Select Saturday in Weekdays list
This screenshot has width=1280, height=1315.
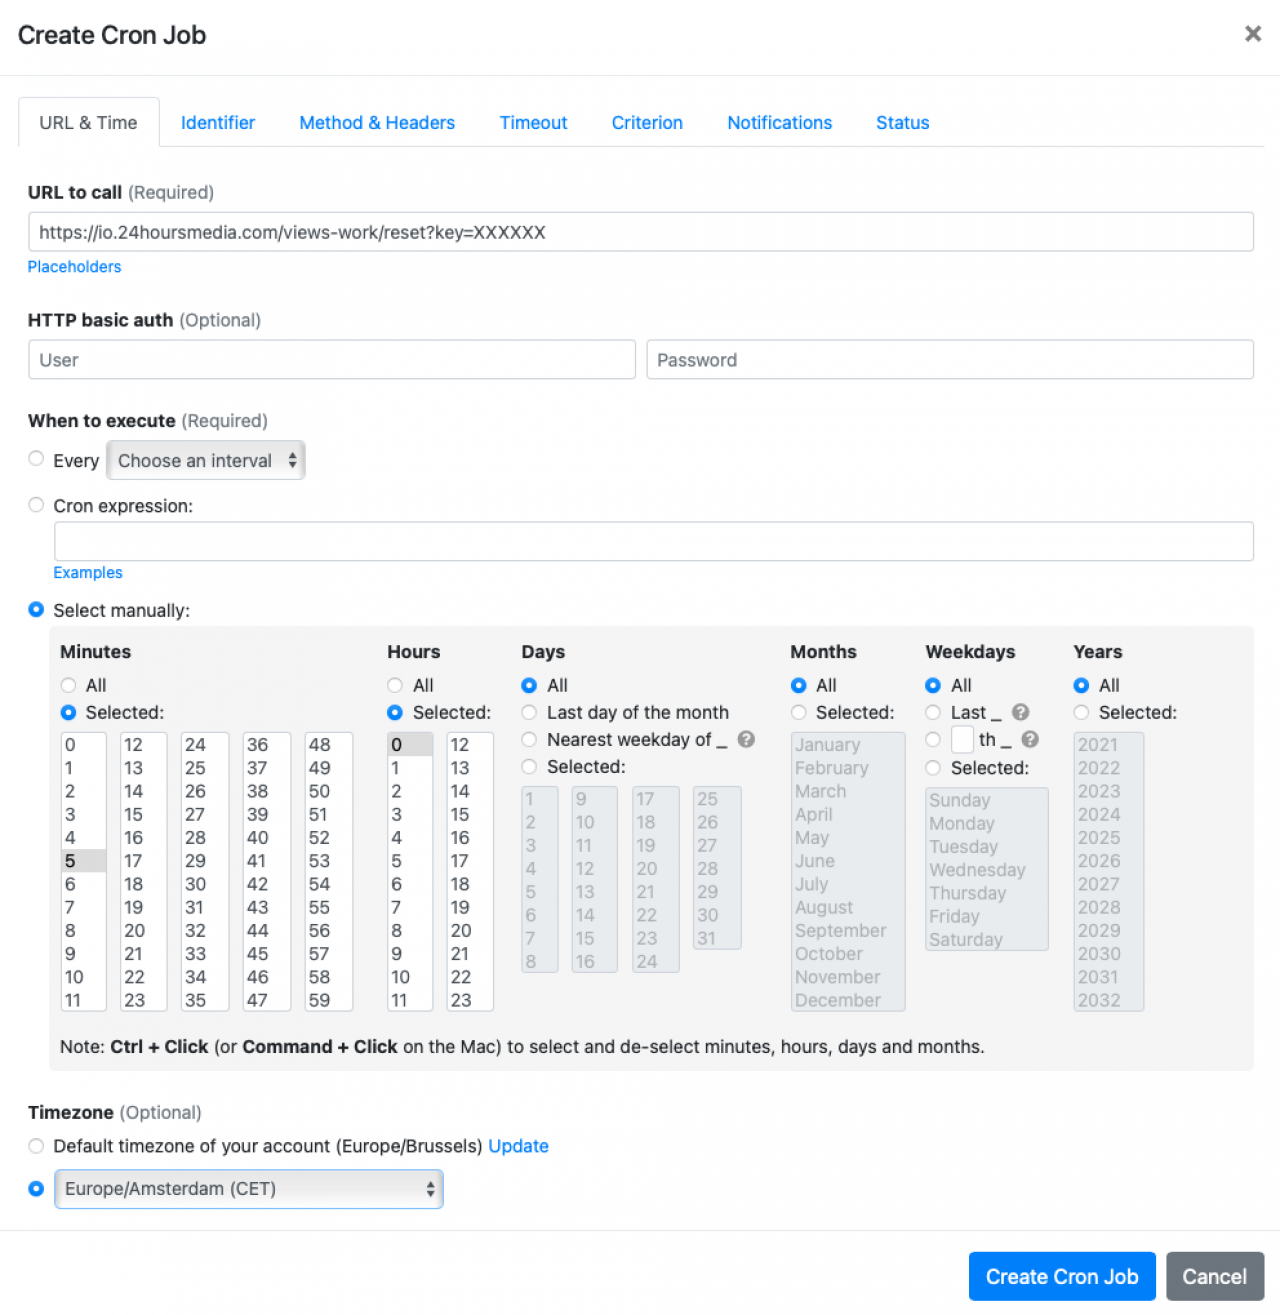(986, 939)
